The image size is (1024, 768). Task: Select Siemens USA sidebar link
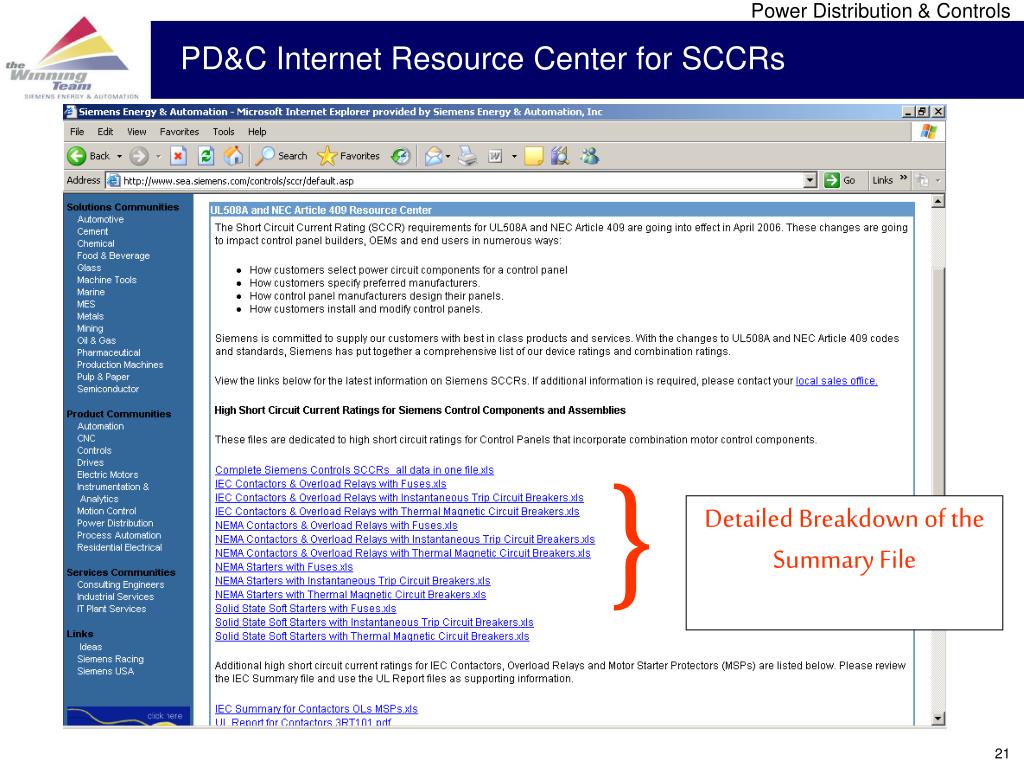pos(105,671)
